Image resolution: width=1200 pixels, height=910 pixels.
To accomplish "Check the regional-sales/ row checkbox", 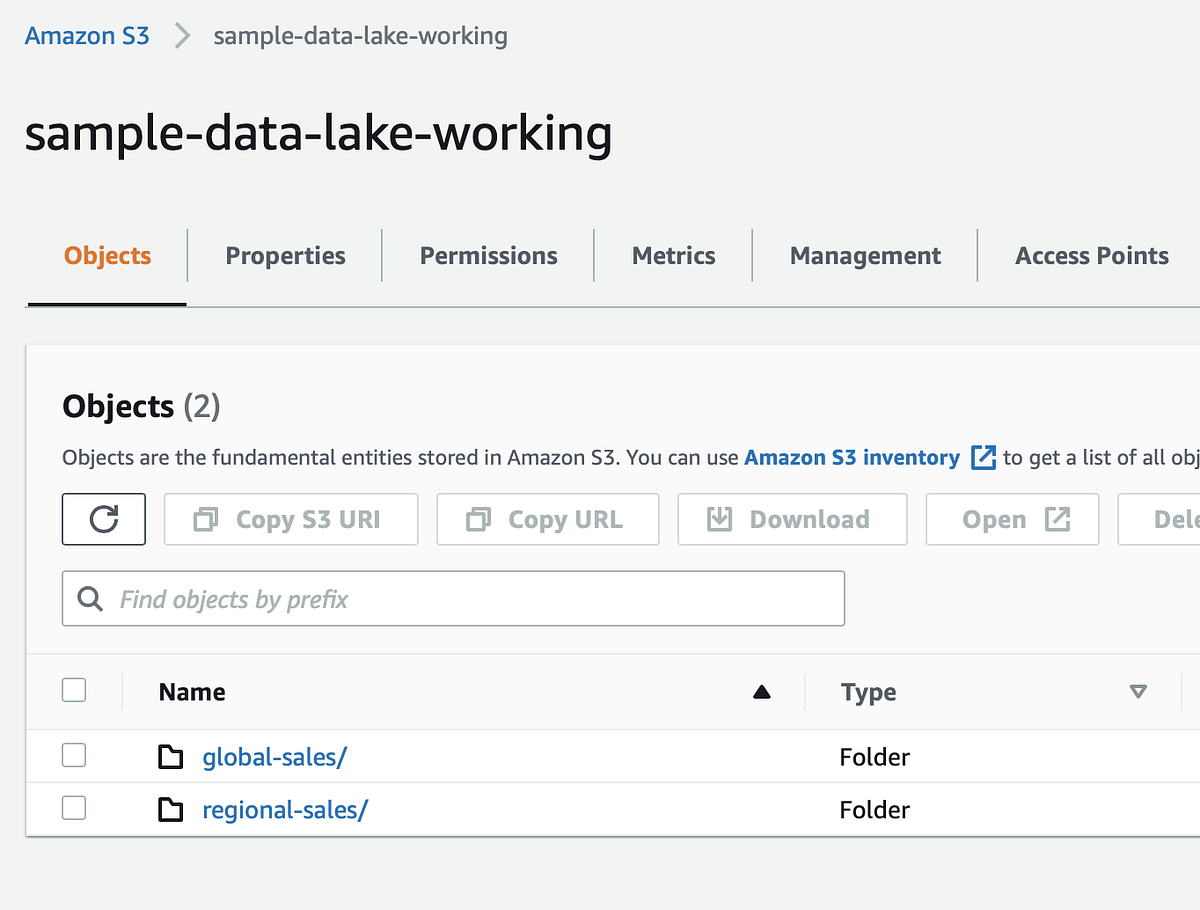I will pyautogui.click(x=74, y=807).
